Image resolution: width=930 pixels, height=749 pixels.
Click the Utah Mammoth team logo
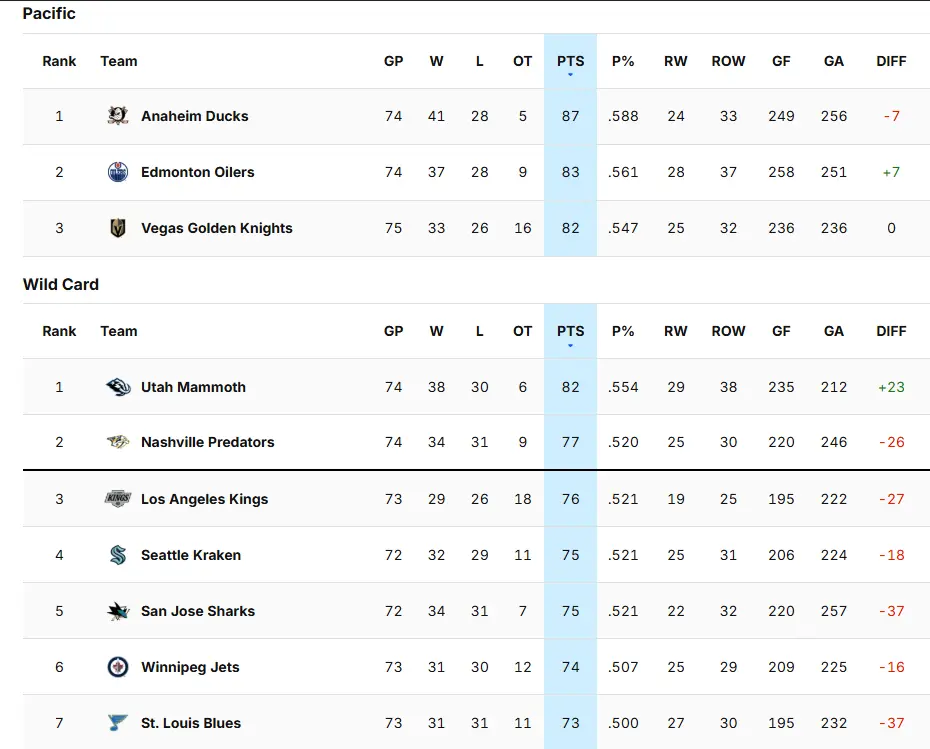pos(118,387)
